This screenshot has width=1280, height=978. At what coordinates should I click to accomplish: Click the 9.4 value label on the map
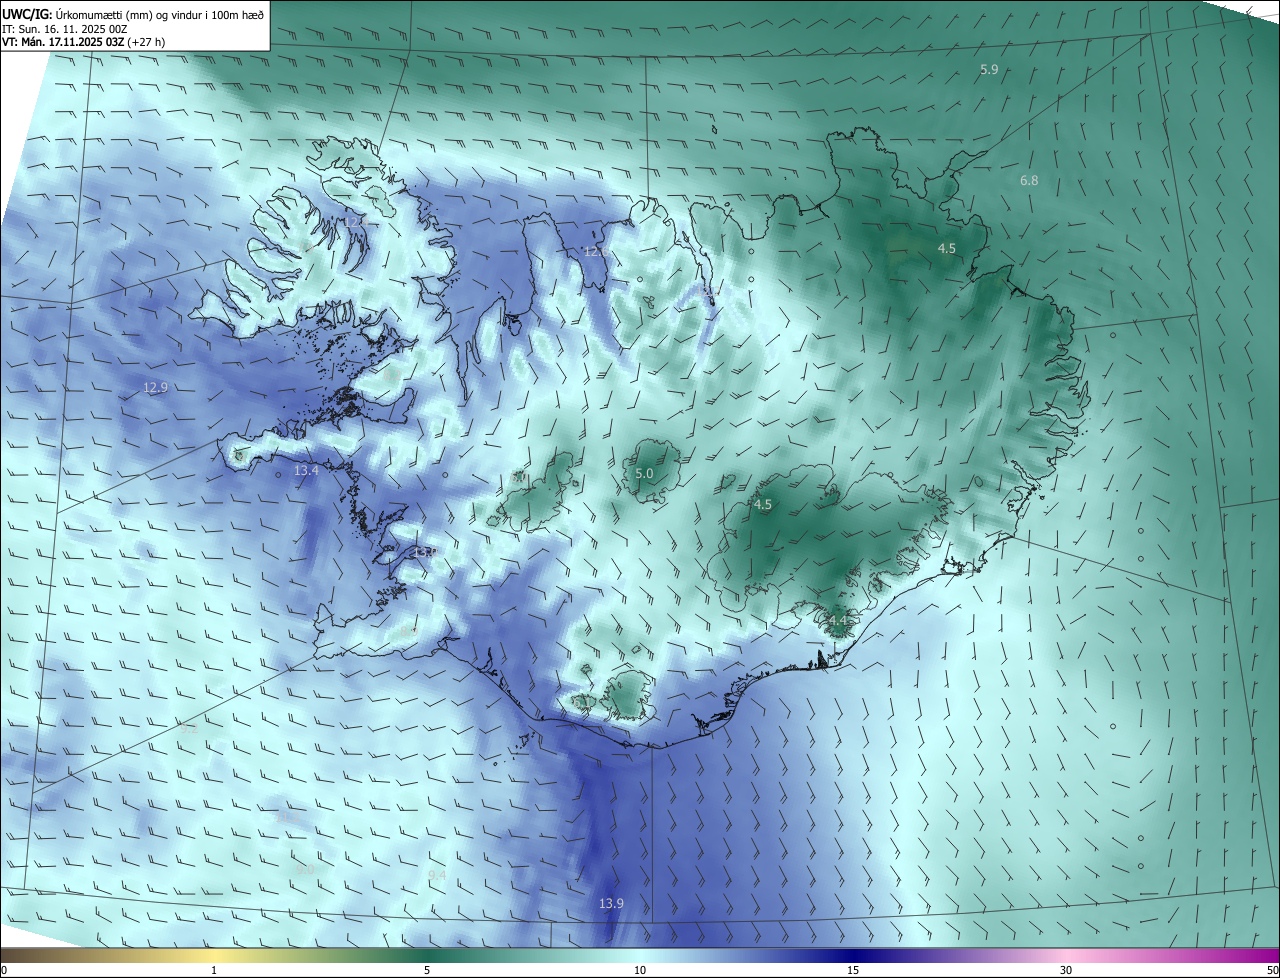coord(437,875)
